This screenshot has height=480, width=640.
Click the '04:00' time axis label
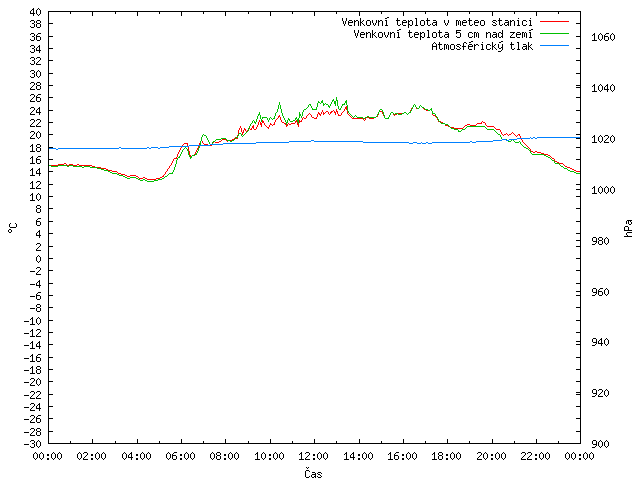tap(136, 456)
